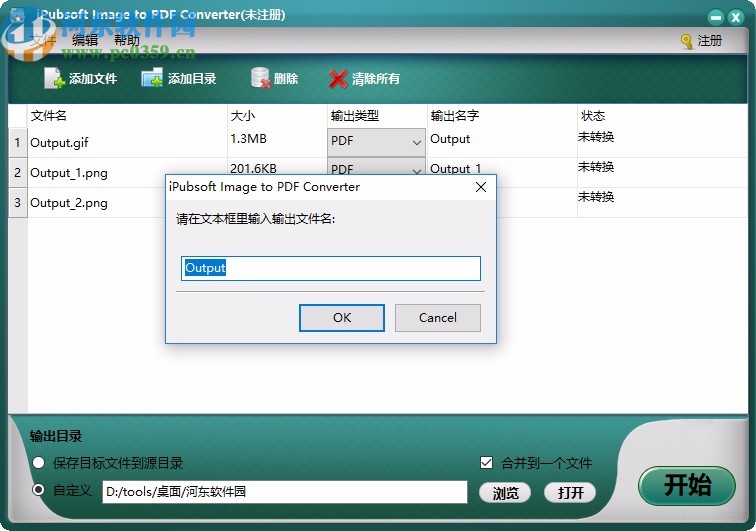This screenshot has width=756, height=531.
Task: Click the 删除 toolbar label
Action: point(286,79)
